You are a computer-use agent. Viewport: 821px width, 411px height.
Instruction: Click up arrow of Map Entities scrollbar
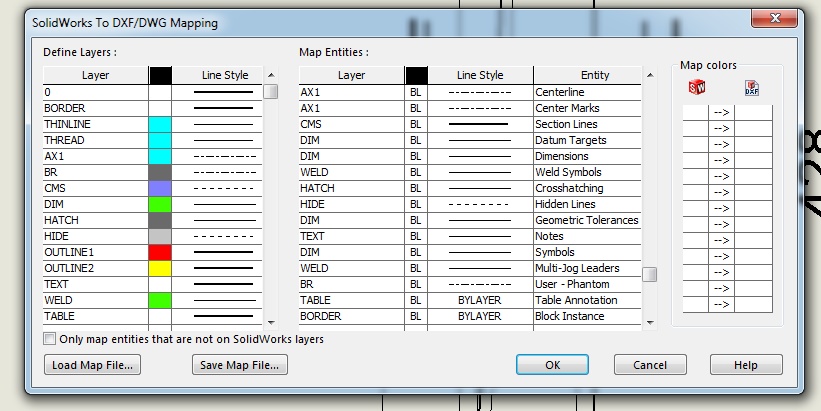pos(650,75)
